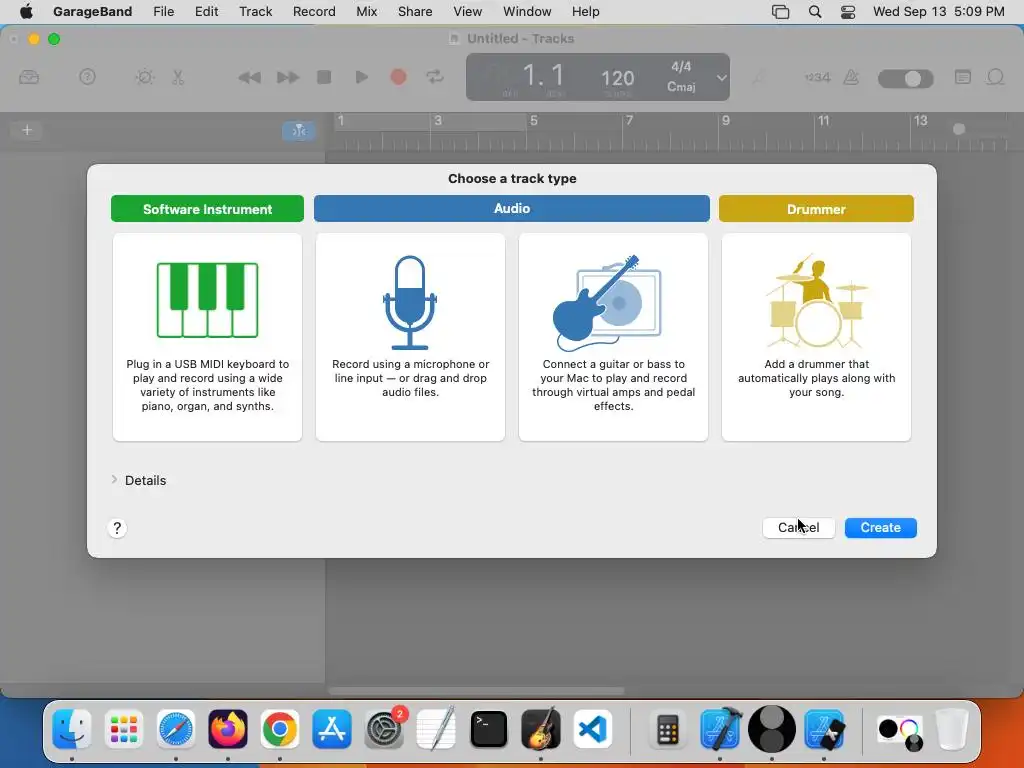Click the Software Instrument green header
Viewport: 1024px width, 768px height.
[207, 209]
